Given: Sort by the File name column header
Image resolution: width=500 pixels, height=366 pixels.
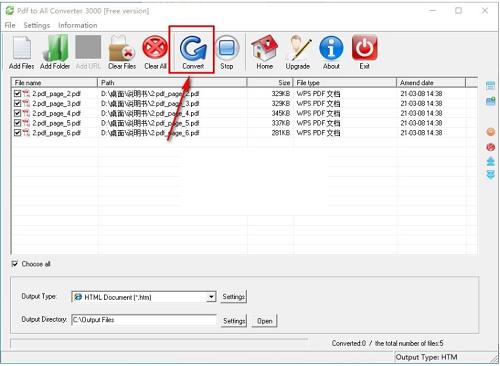Looking at the screenshot, I should [x=55, y=82].
